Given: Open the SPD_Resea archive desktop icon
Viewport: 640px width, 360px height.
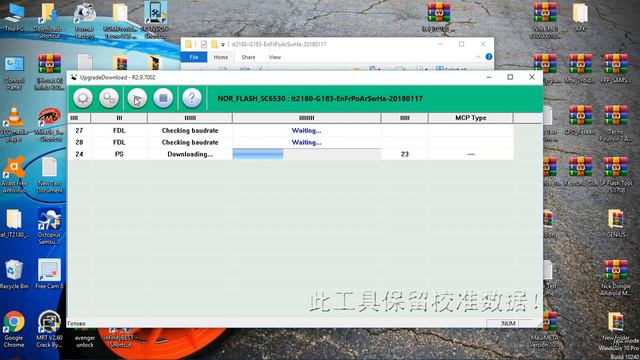Looking at the screenshot, I should [580, 120].
